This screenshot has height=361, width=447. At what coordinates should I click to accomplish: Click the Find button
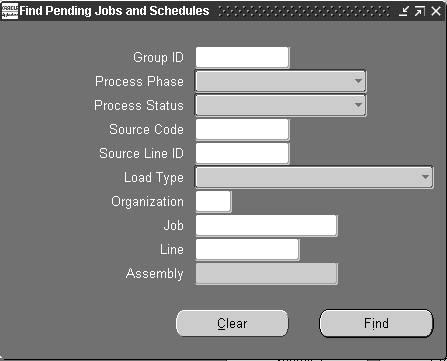click(376, 323)
